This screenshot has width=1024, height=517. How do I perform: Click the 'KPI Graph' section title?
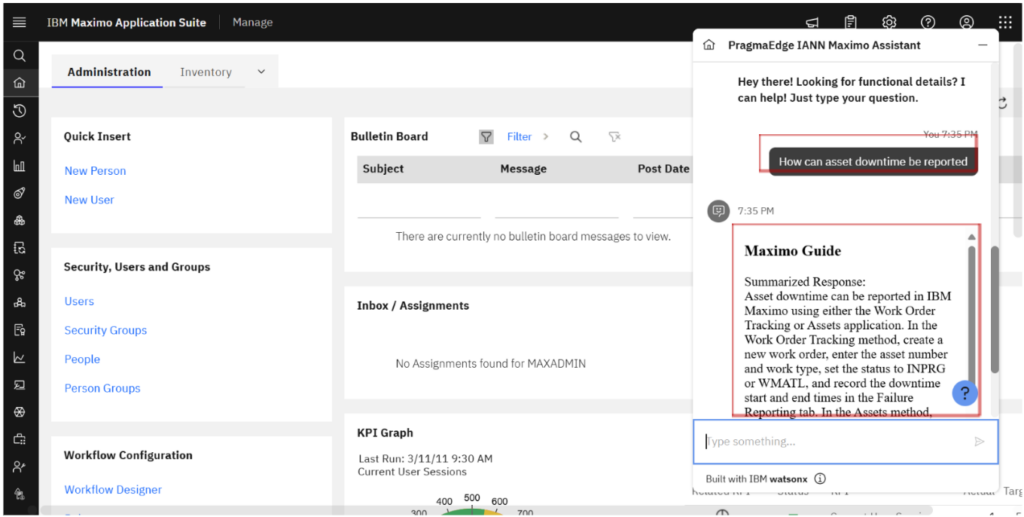[385, 433]
